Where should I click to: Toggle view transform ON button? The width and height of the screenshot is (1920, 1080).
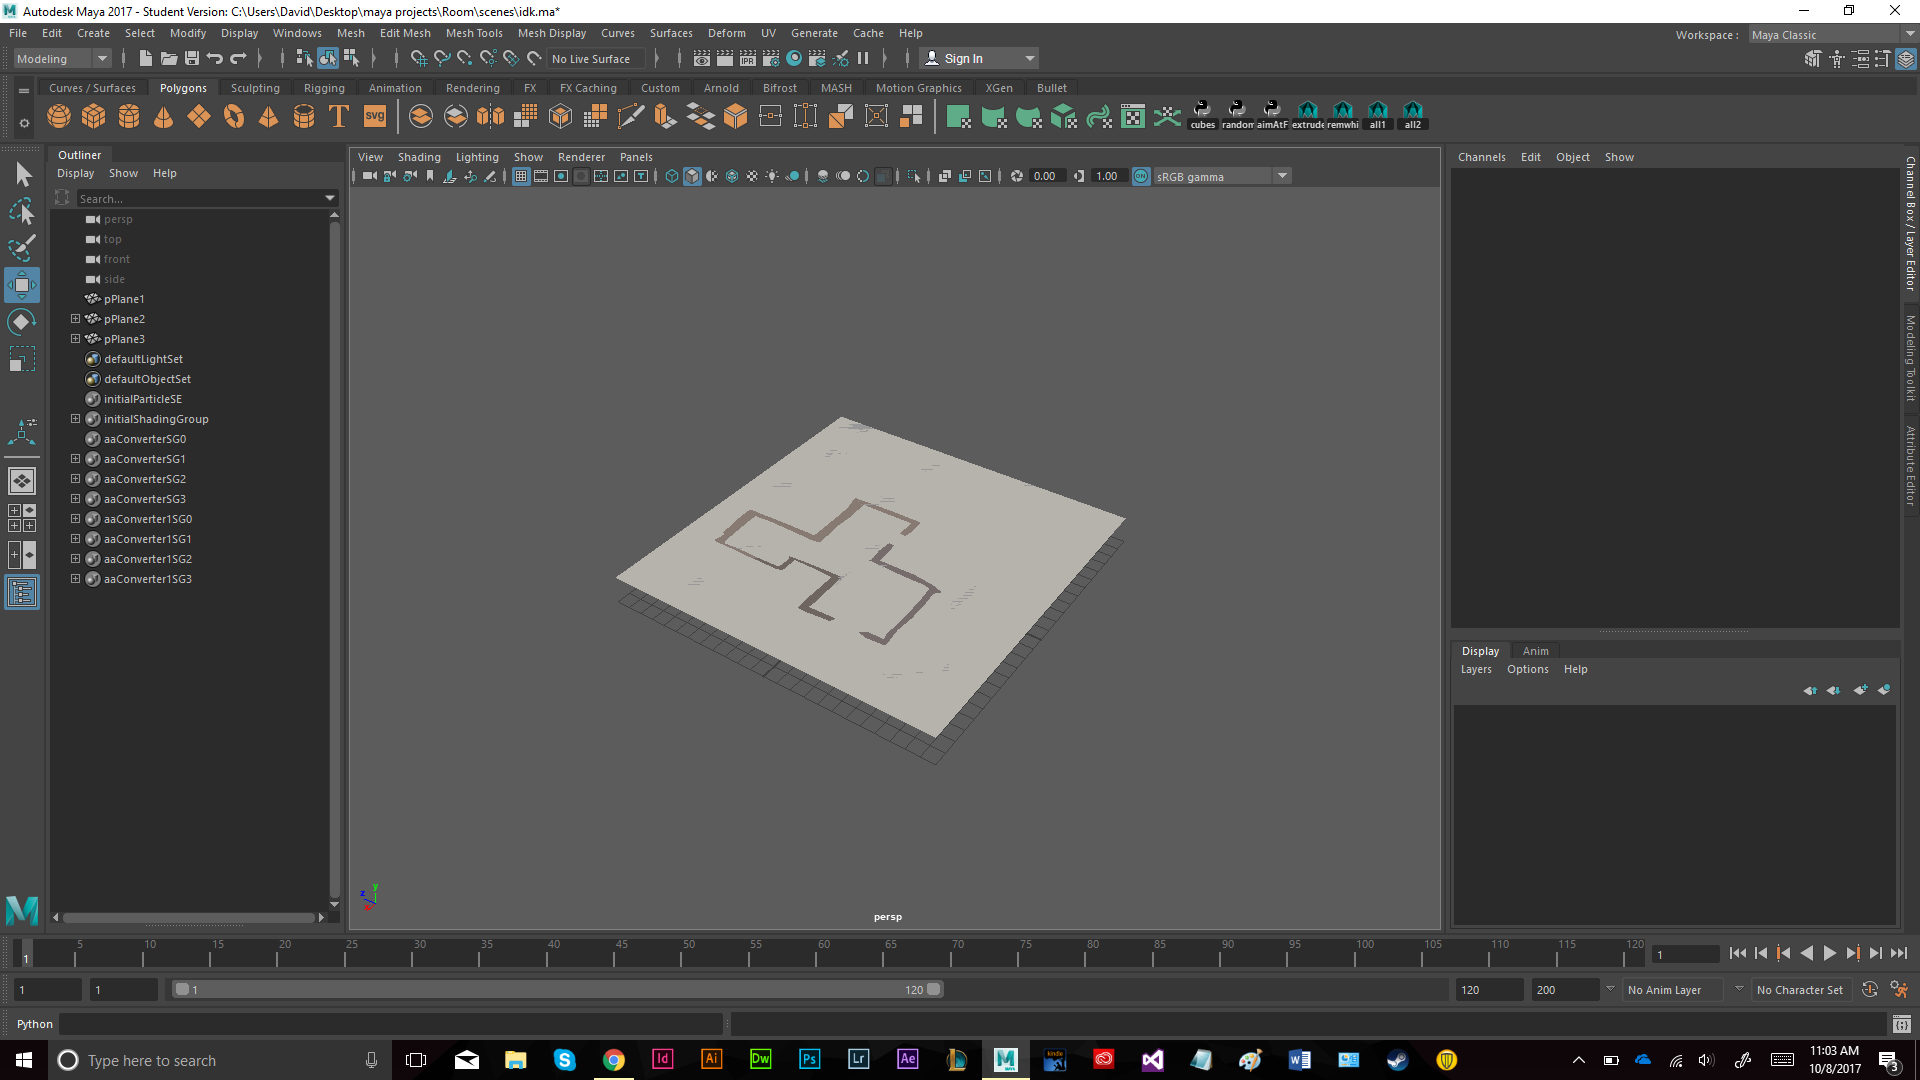[x=1141, y=176]
